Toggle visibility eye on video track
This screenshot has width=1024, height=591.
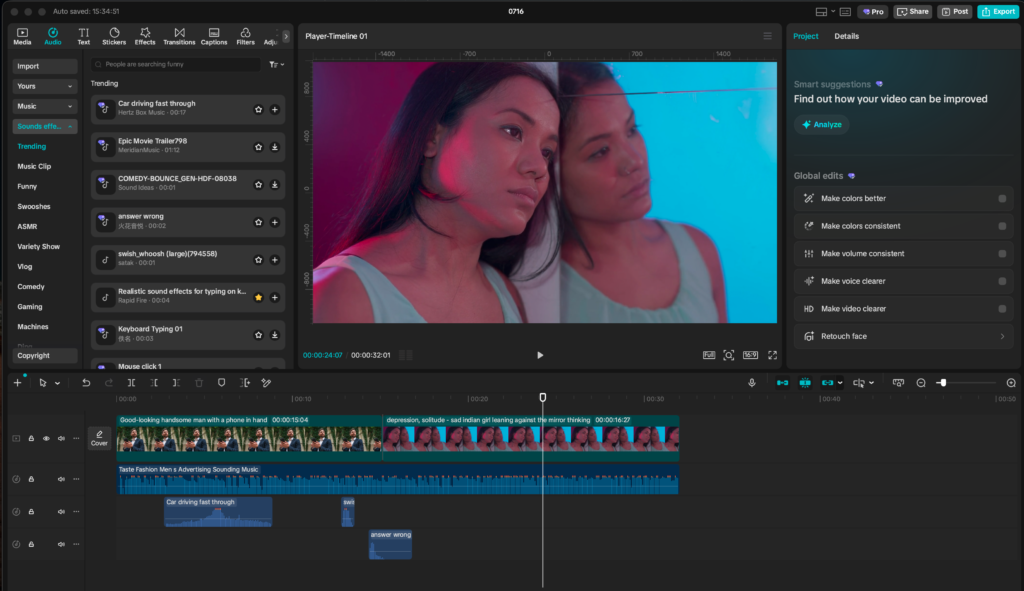pyautogui.click(x=46, y=439)
